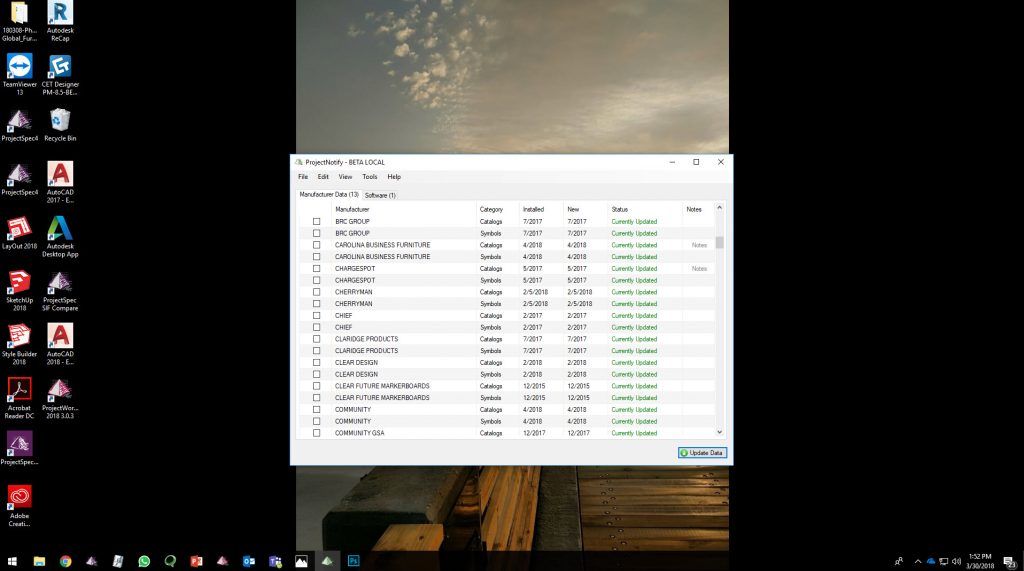Screen dimensions: 1024x571
Task: Sort by the Manufacturer column header
Action: click(x=352, y=209)
